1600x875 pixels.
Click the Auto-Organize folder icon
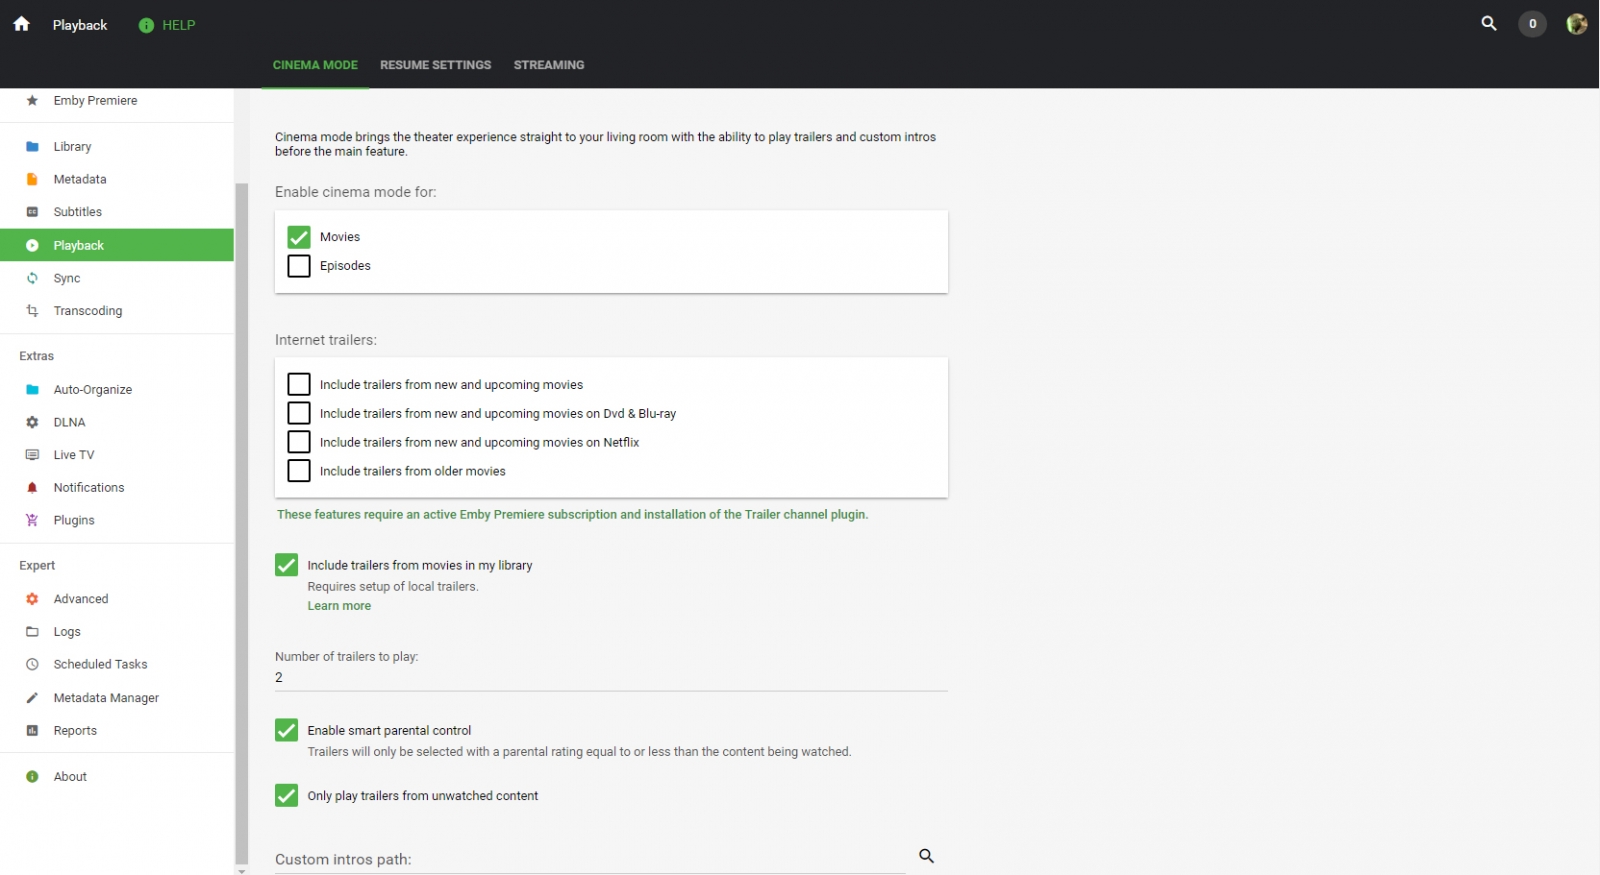(32, 390)
